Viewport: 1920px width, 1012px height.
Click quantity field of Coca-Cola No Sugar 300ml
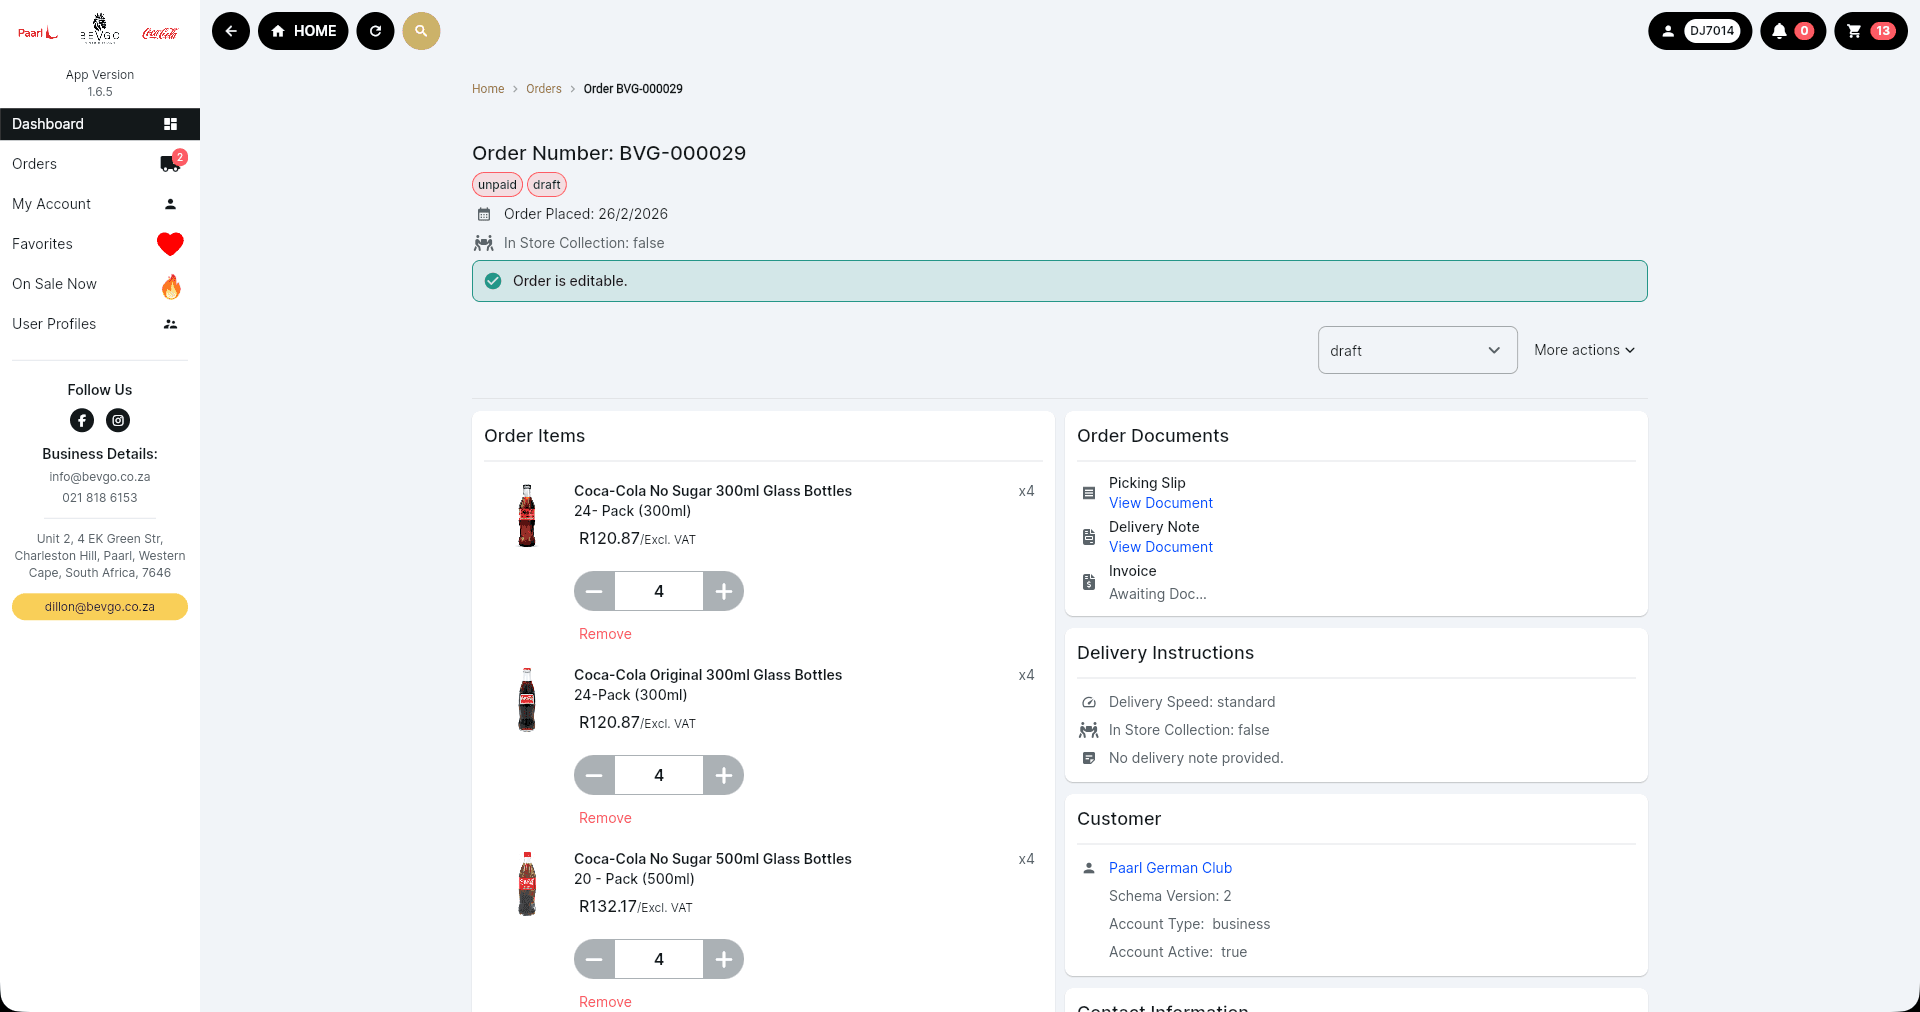pyautogui.click(x=659, y=591)
